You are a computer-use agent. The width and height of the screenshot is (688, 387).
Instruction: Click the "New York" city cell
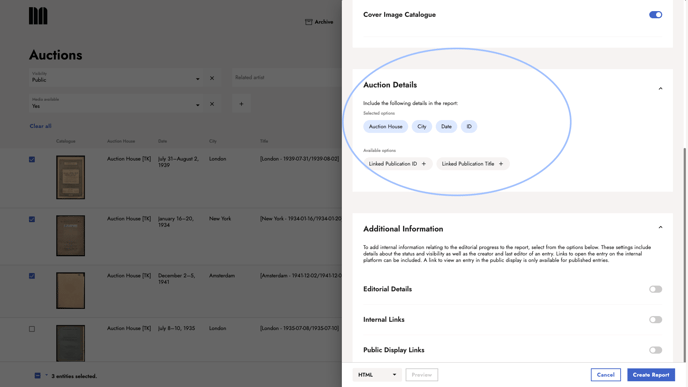(220, 219)
